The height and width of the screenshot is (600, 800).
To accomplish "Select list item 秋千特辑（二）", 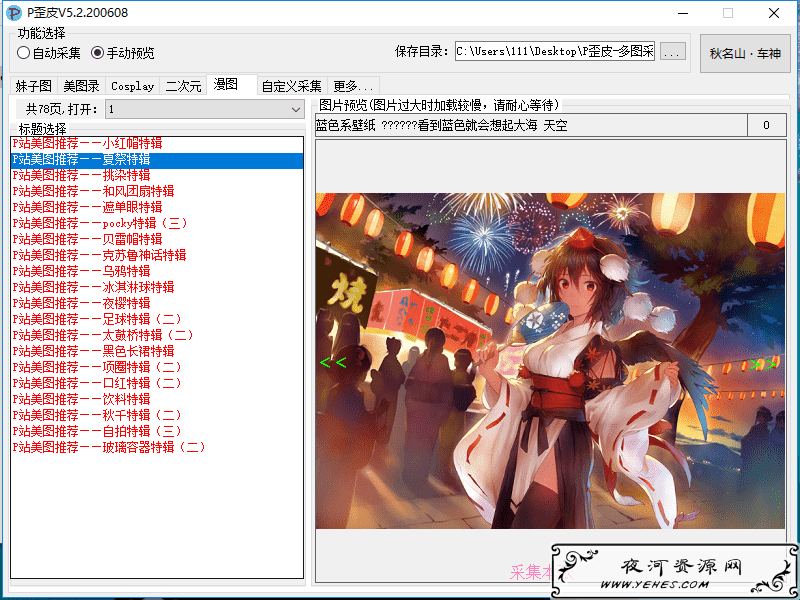I will coord(157,415).
